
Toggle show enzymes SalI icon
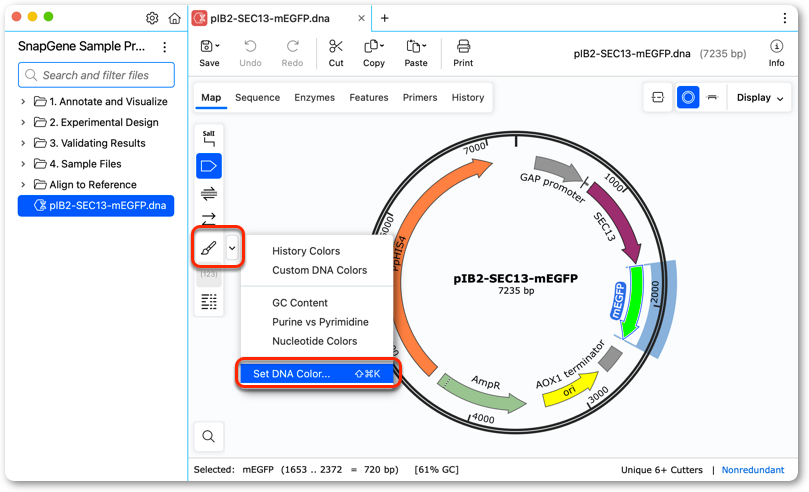point(209,138)
